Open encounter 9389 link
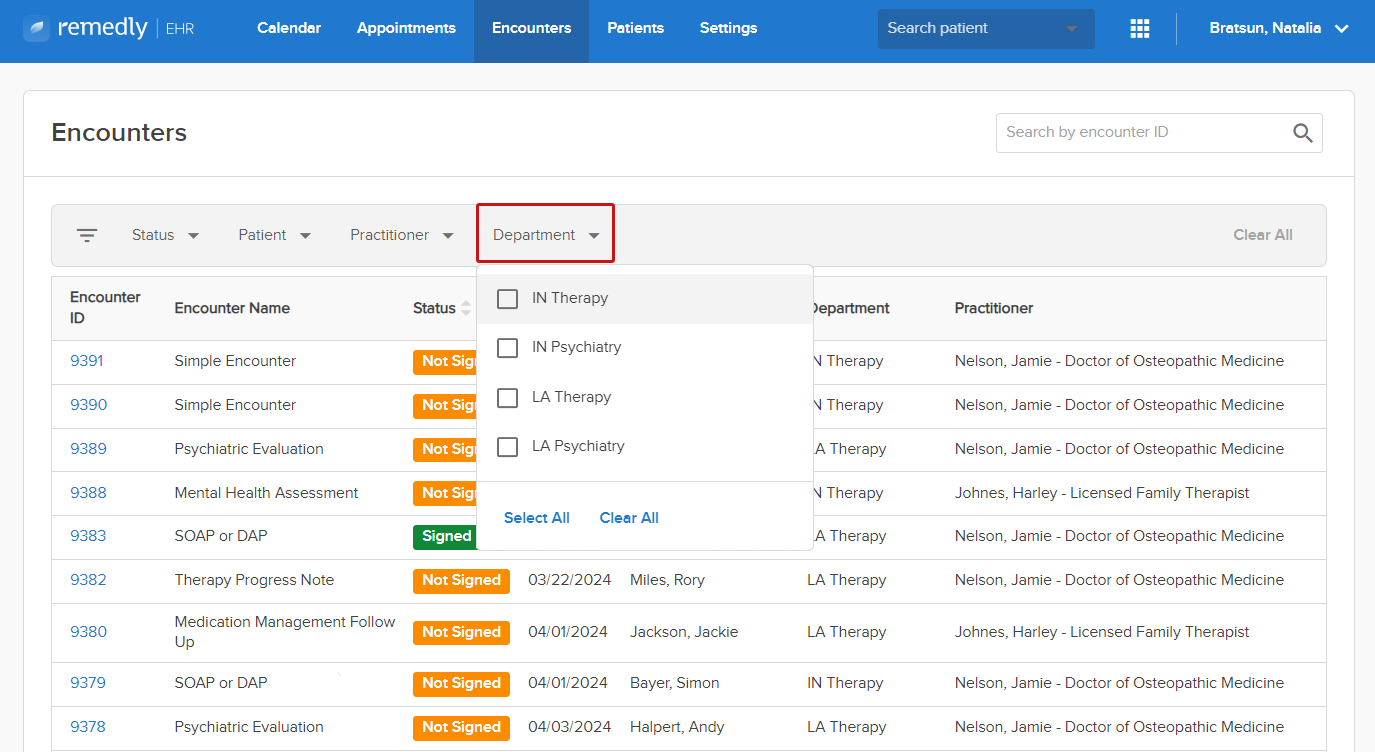The height and width of the screenshot is (752, 1375). coord(88,449)
